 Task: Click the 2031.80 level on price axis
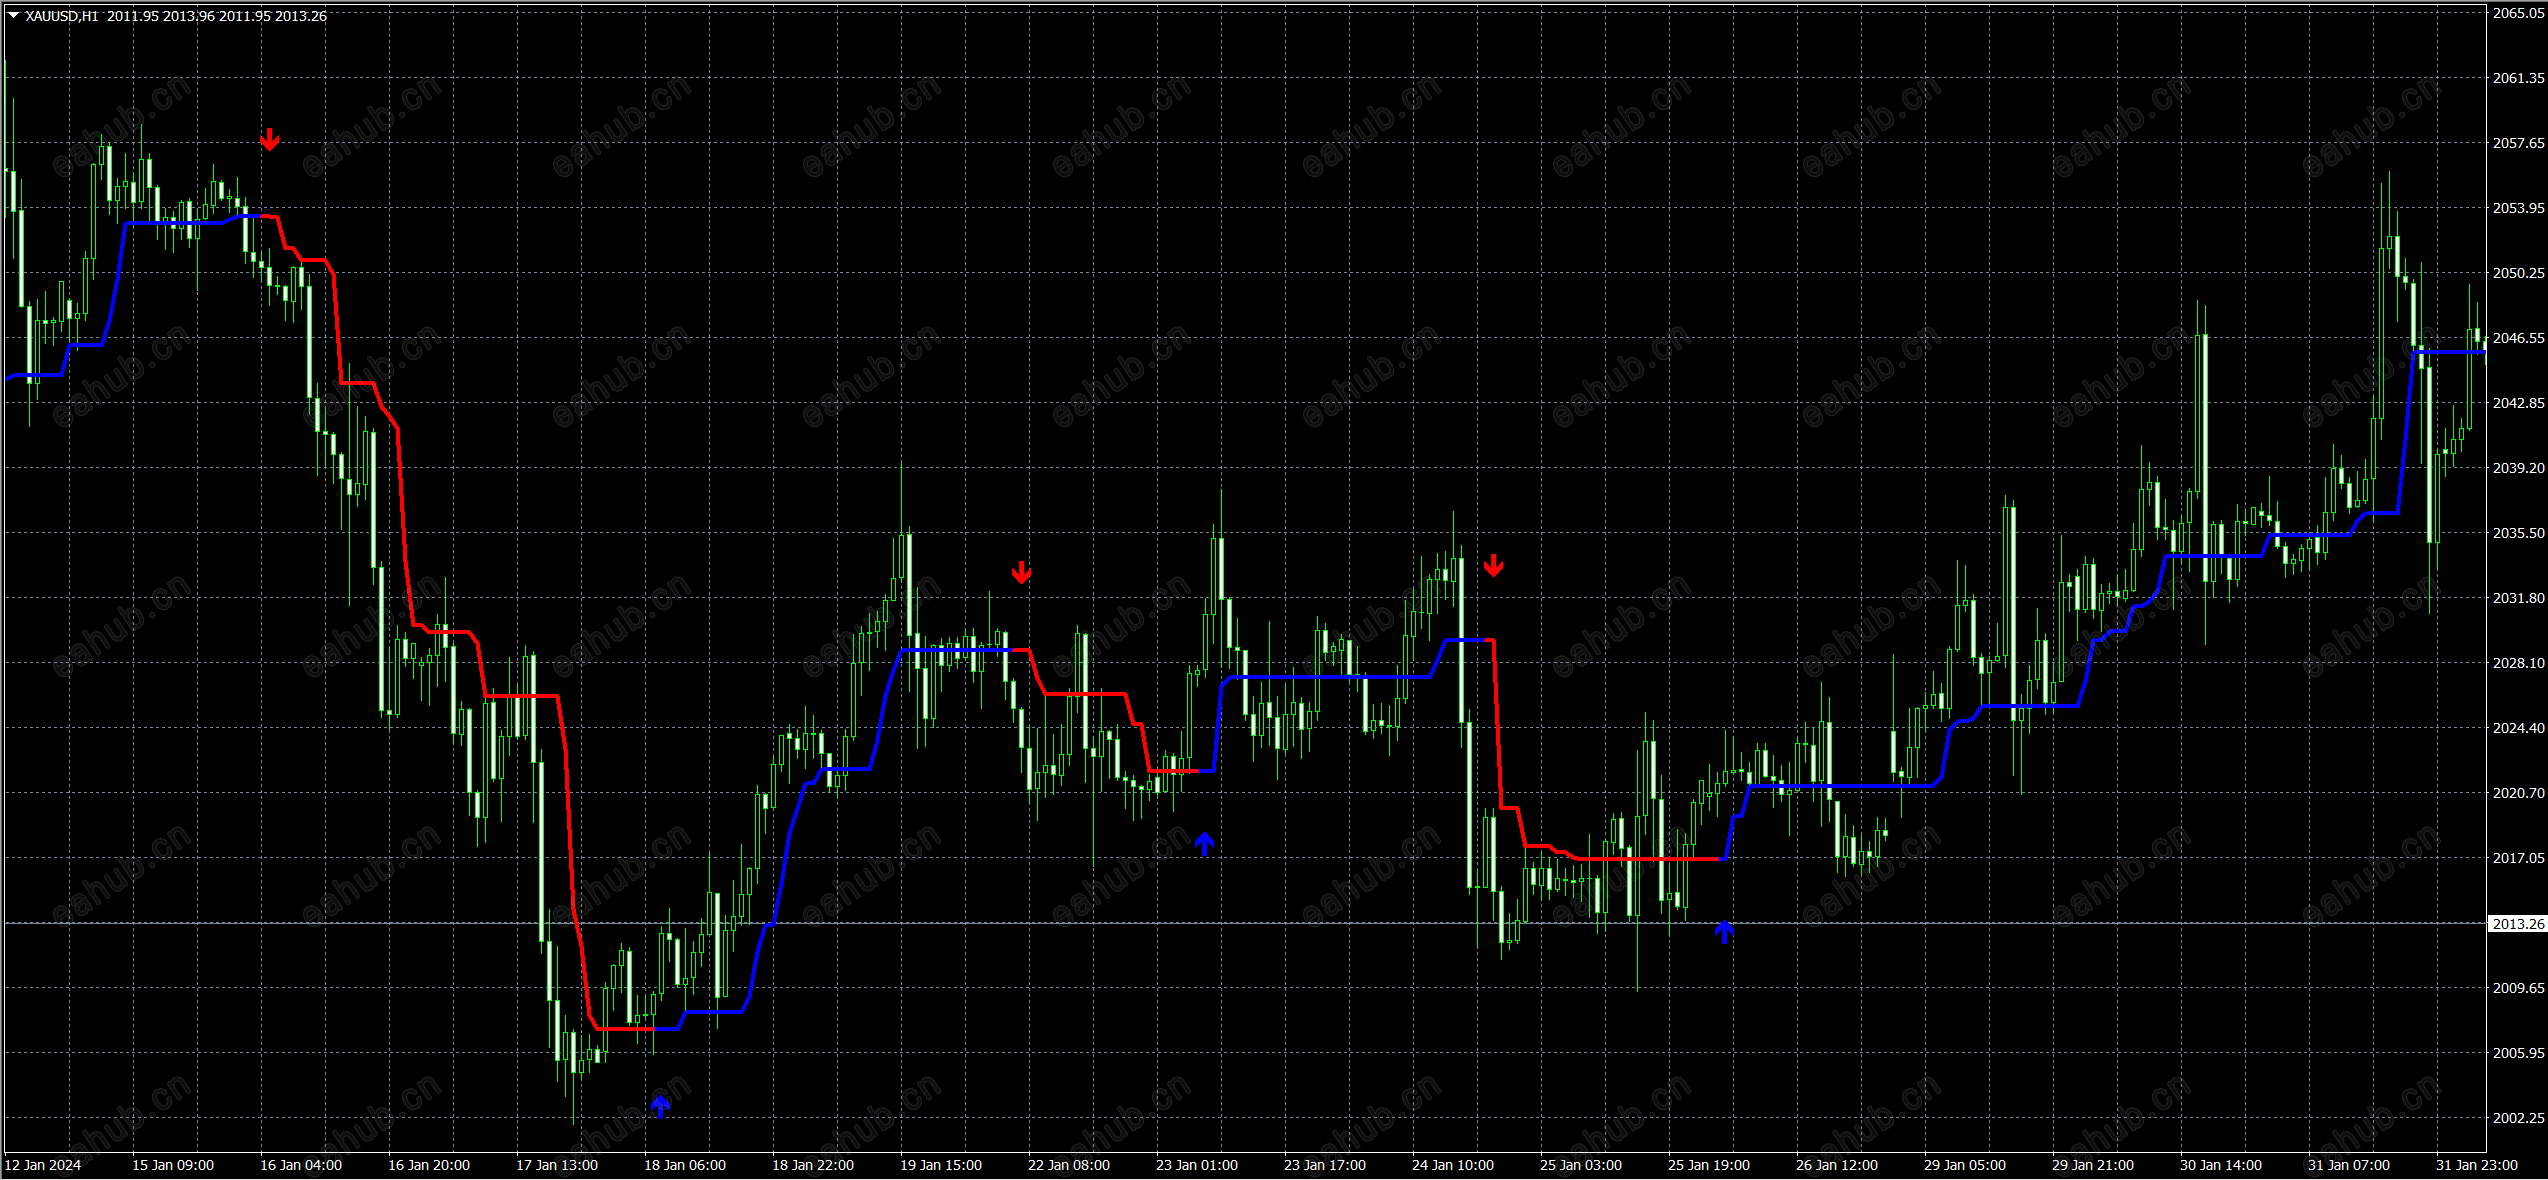tap(2517, 598)
